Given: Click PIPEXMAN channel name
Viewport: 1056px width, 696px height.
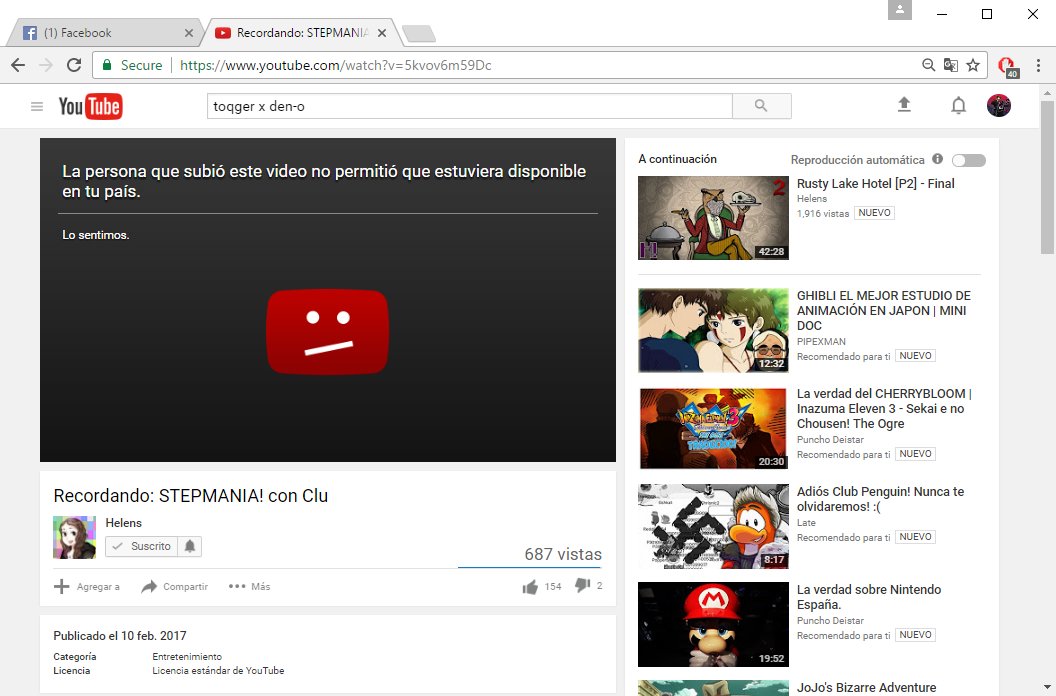Looking at the screenshot, I should click(x=821, y=342).
